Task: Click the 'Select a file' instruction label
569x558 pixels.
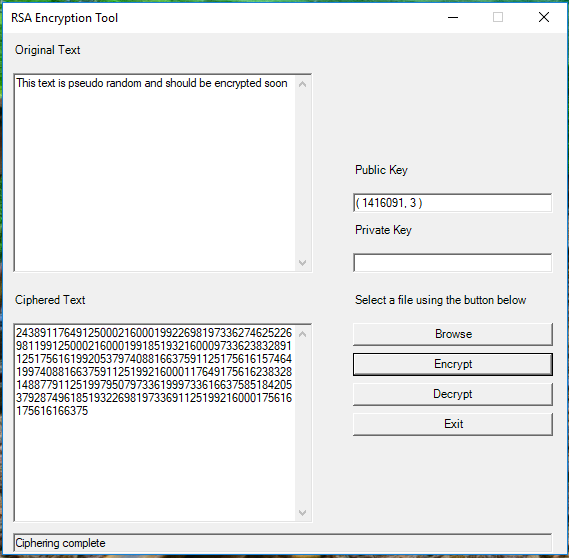Action: click(440, 300)
